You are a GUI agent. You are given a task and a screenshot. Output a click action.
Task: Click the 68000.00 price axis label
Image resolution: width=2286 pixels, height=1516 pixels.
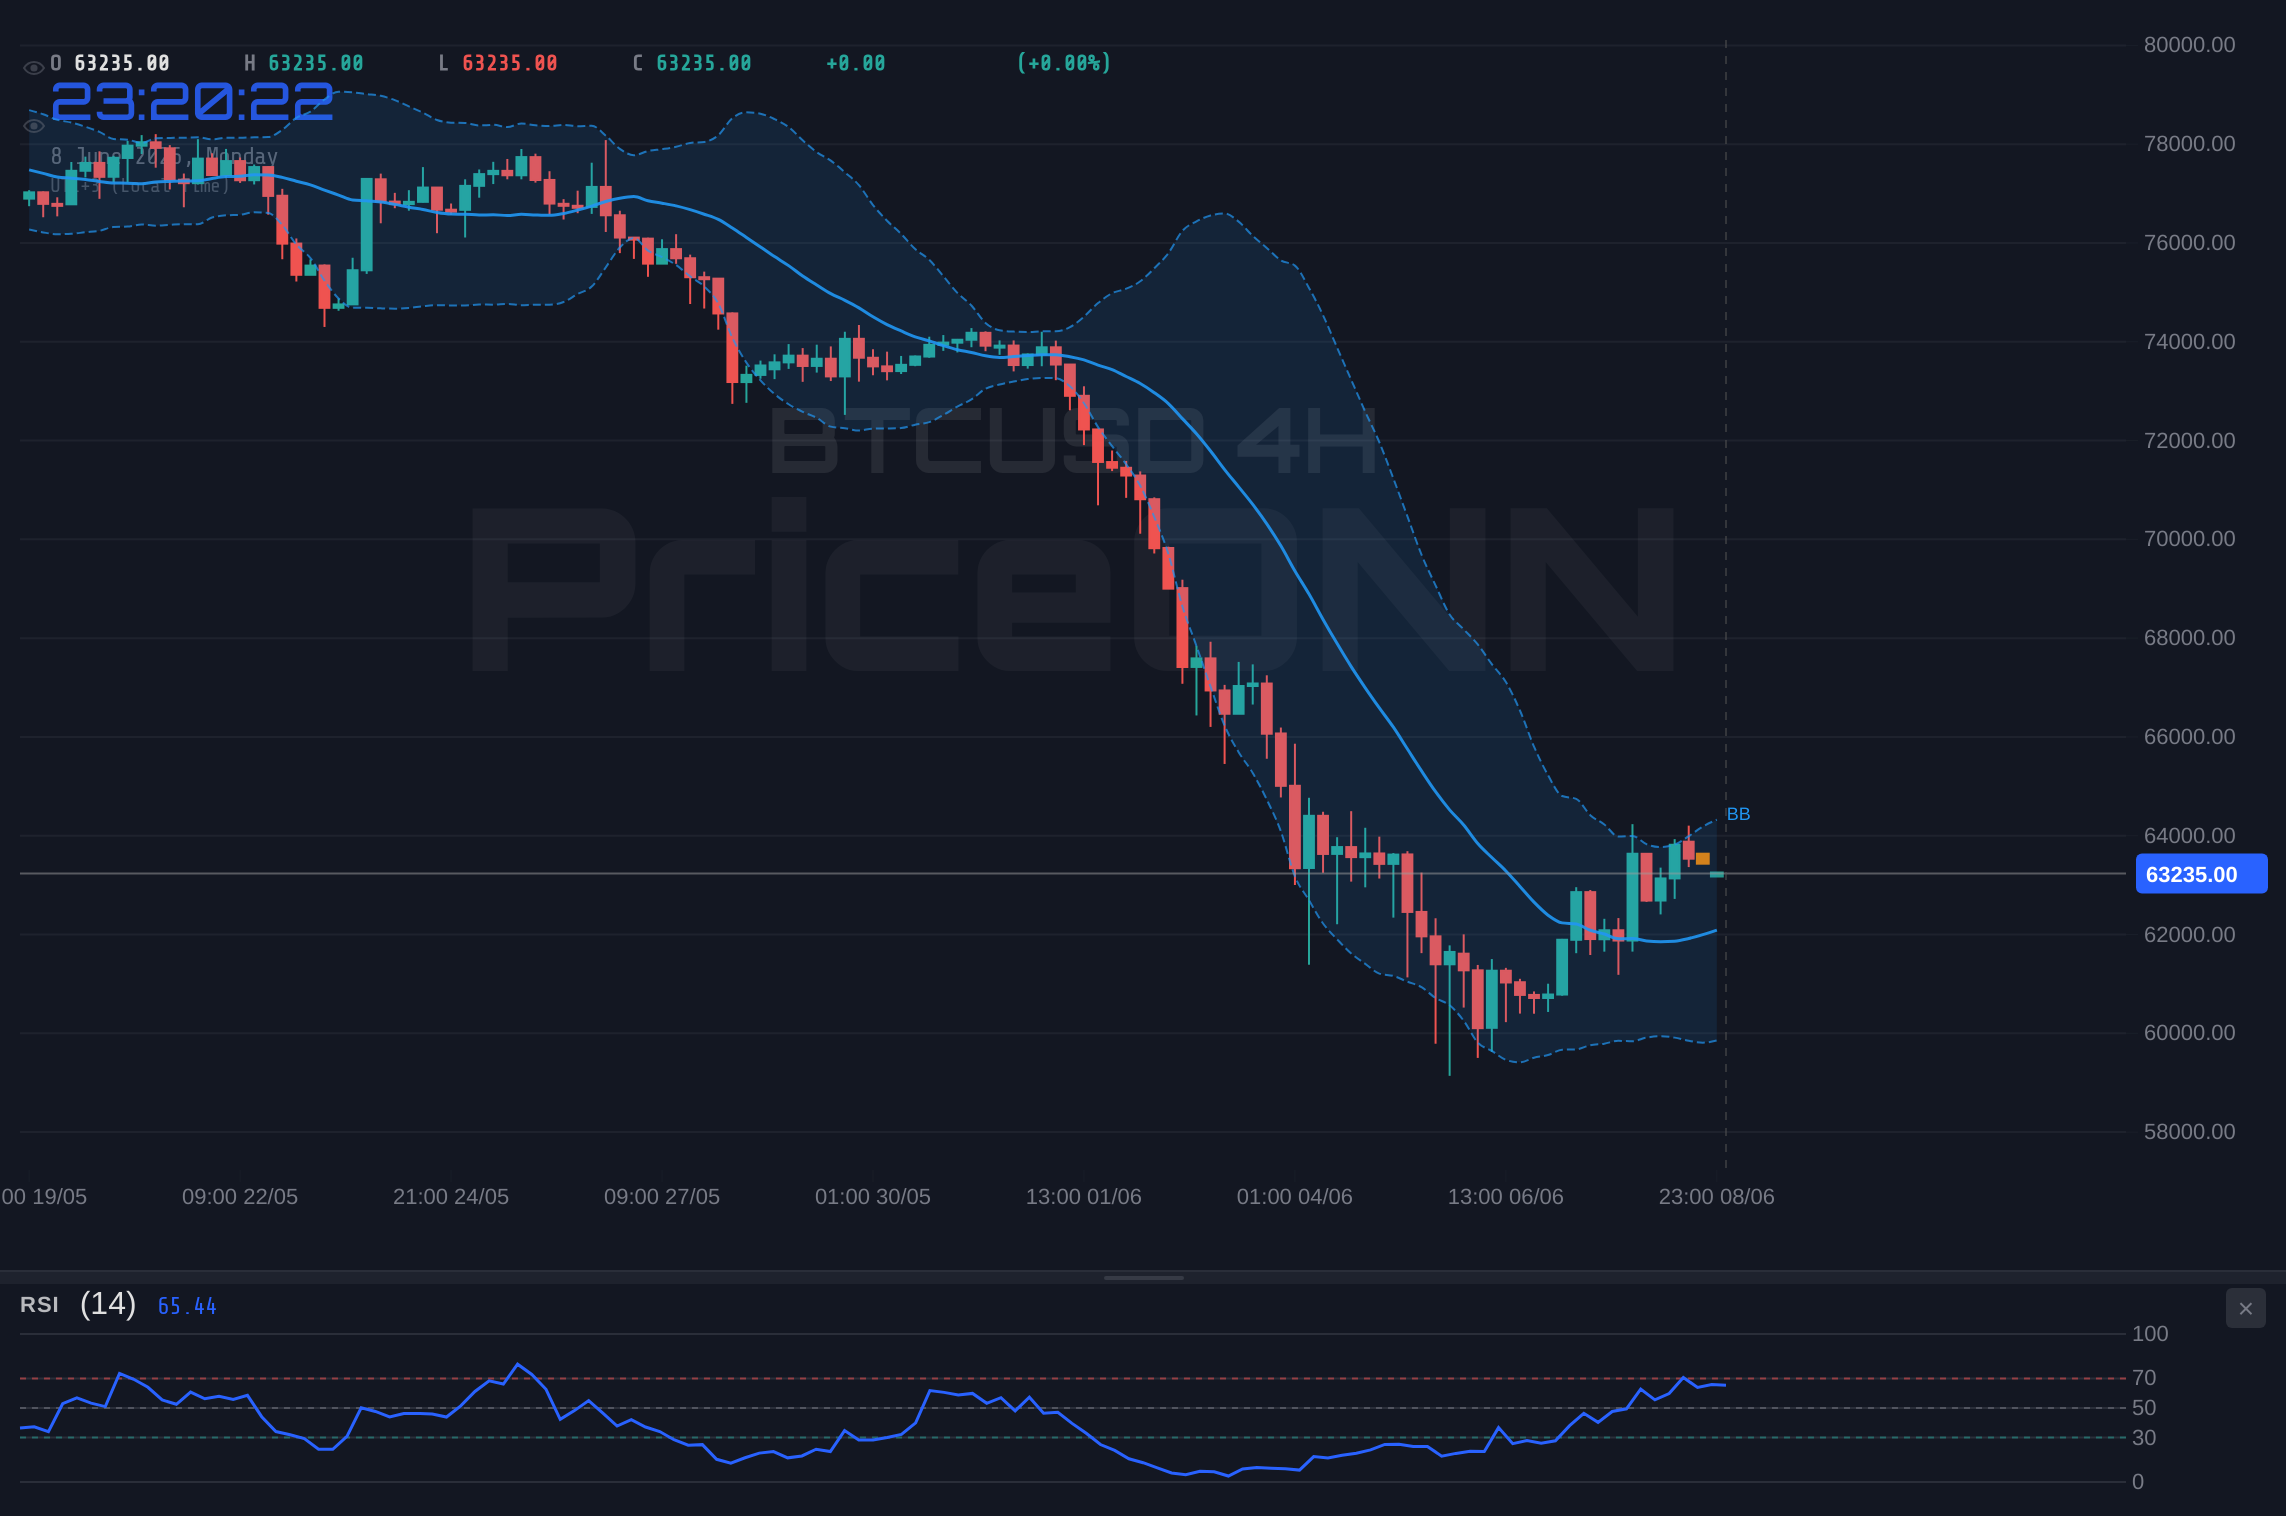click(2189, 638)
